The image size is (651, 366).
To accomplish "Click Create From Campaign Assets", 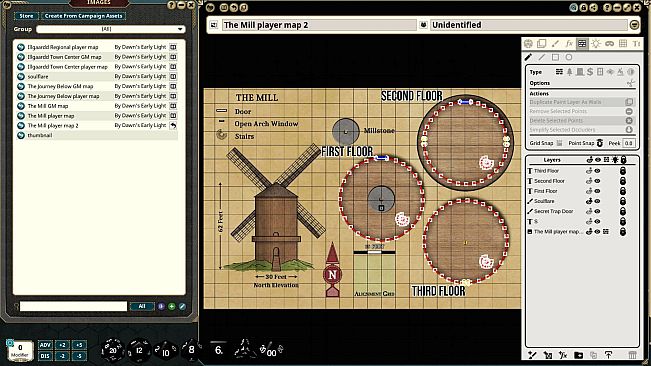I will tap(83, 16).
